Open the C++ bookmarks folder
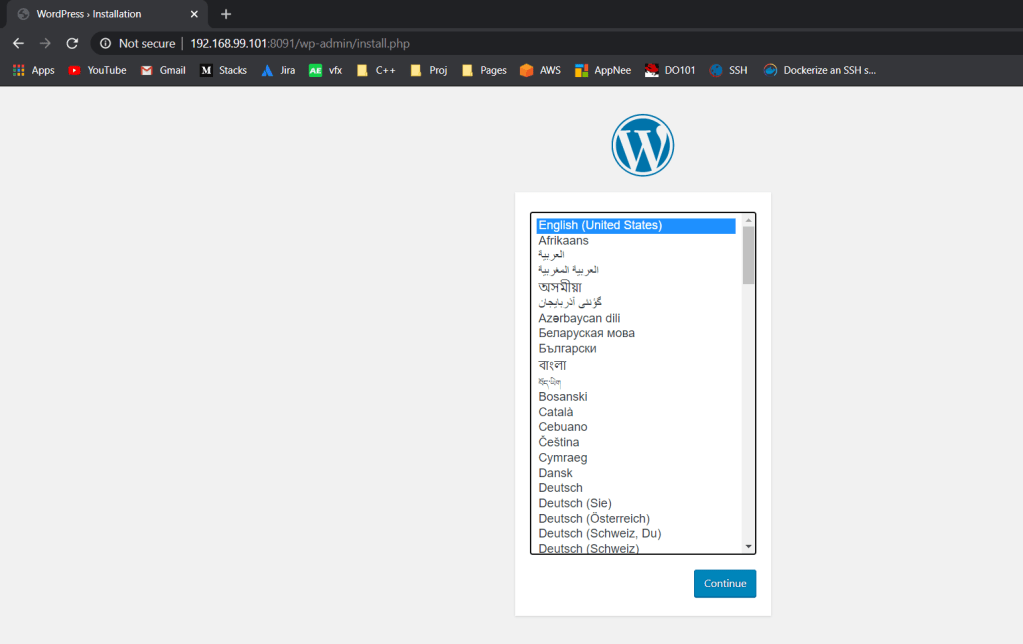Viewport: 1023px width, 644px height. 376,70
